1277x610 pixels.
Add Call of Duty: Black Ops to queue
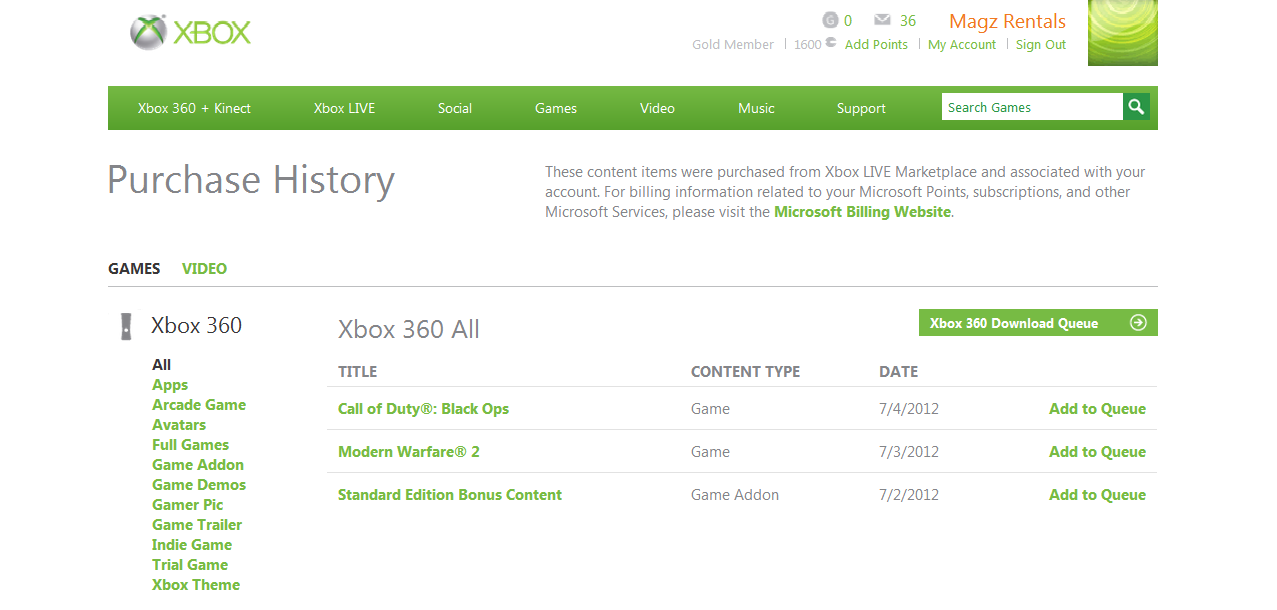point(1097,408)
